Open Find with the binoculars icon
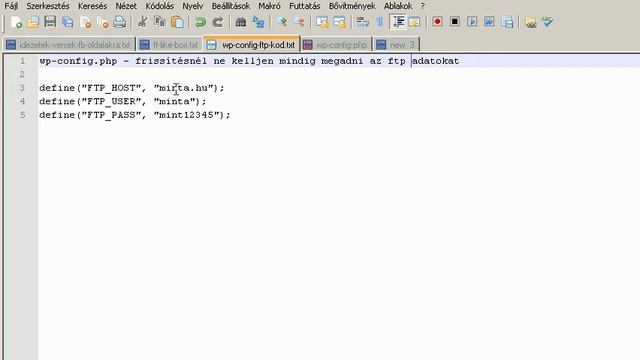 coord(241,22)
